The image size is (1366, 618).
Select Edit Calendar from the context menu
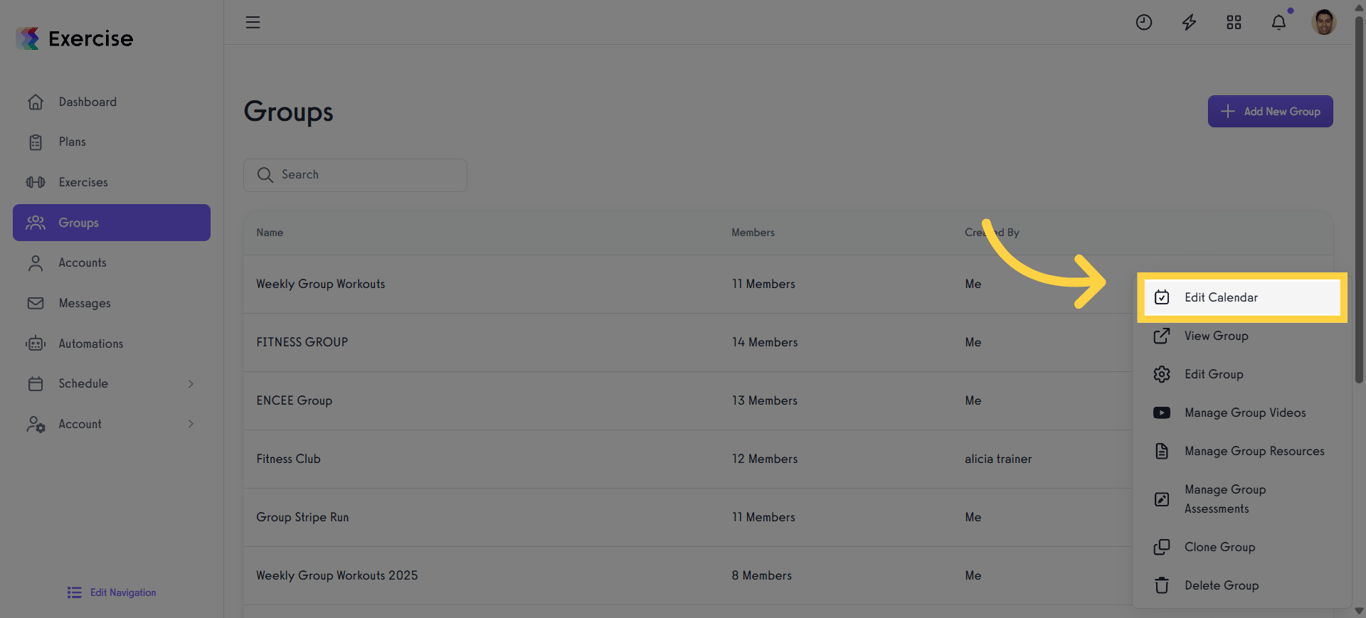[x=1220, y=297]
